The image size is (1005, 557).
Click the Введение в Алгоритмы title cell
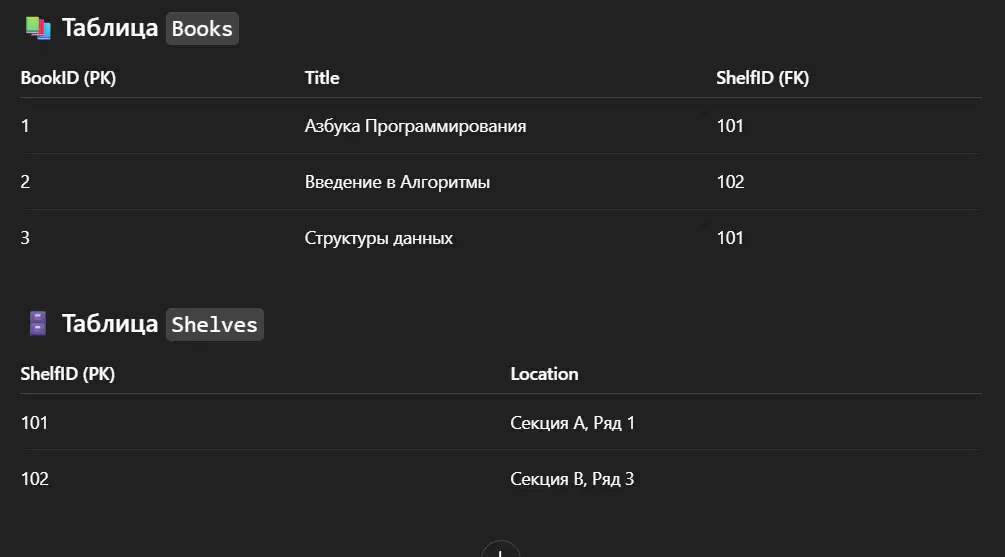click(397, 182)
